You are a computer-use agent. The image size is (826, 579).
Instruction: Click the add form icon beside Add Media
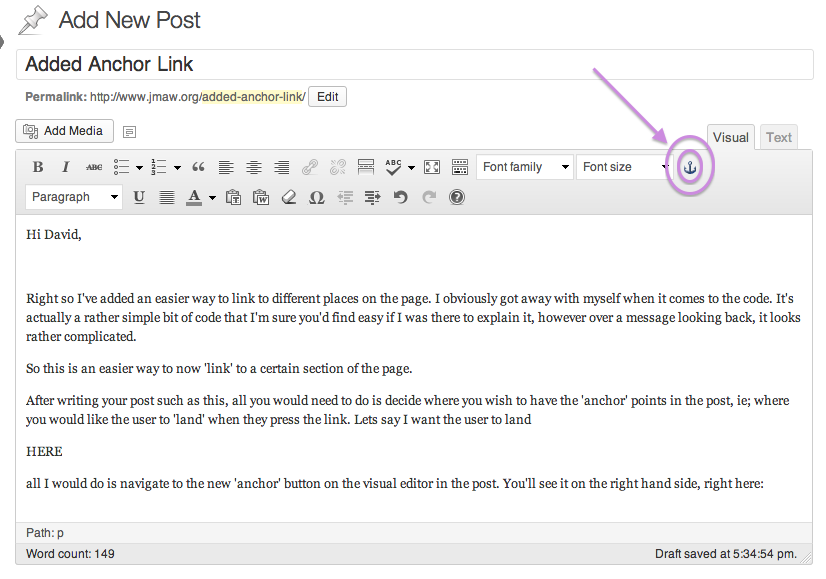coord(130,132)
